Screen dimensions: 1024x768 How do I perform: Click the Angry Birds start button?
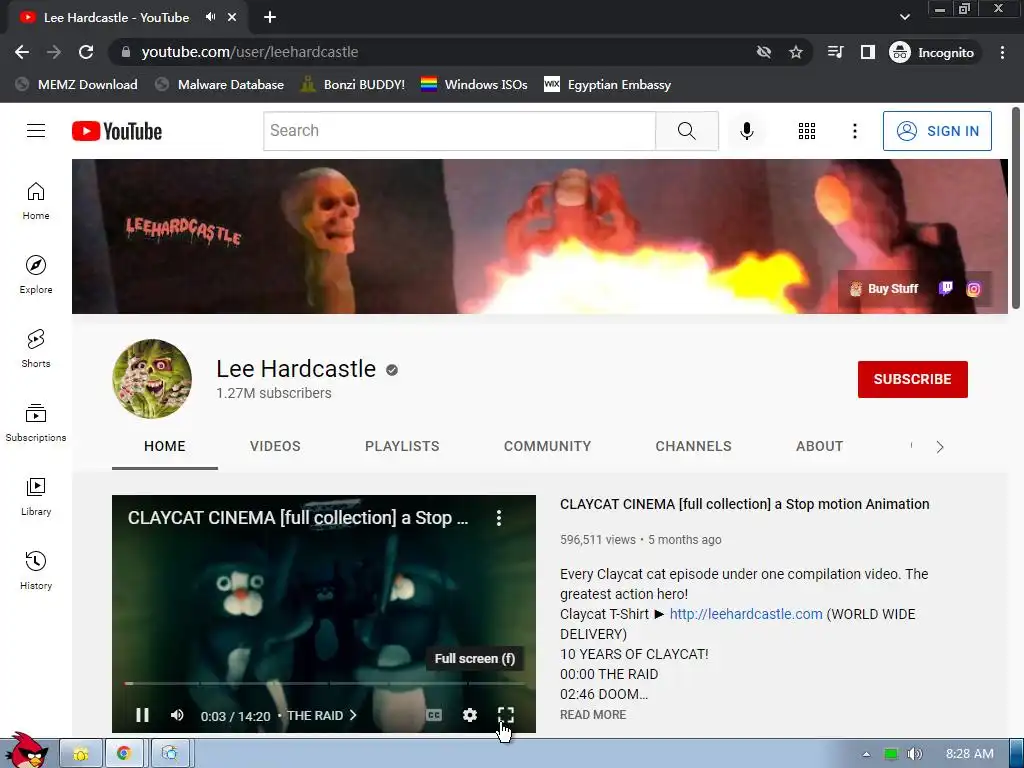point(26,751)
